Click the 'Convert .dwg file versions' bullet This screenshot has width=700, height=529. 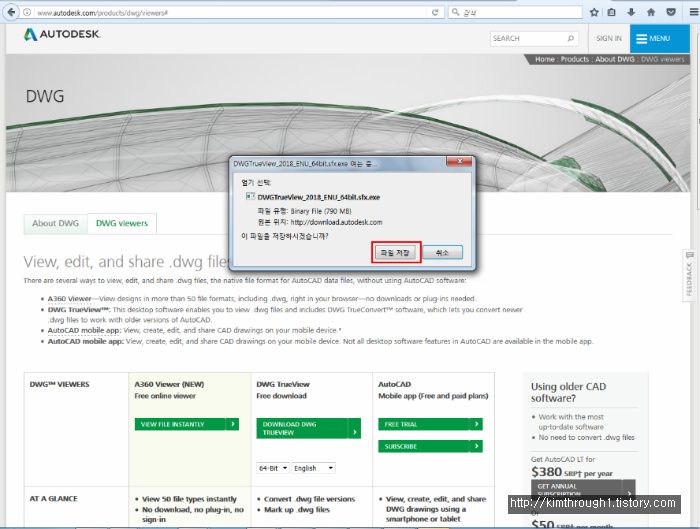(x=309, y=499)
